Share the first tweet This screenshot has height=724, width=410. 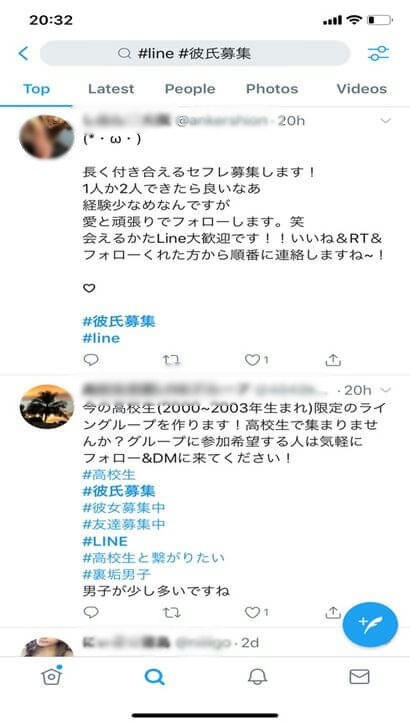(333, 360)
